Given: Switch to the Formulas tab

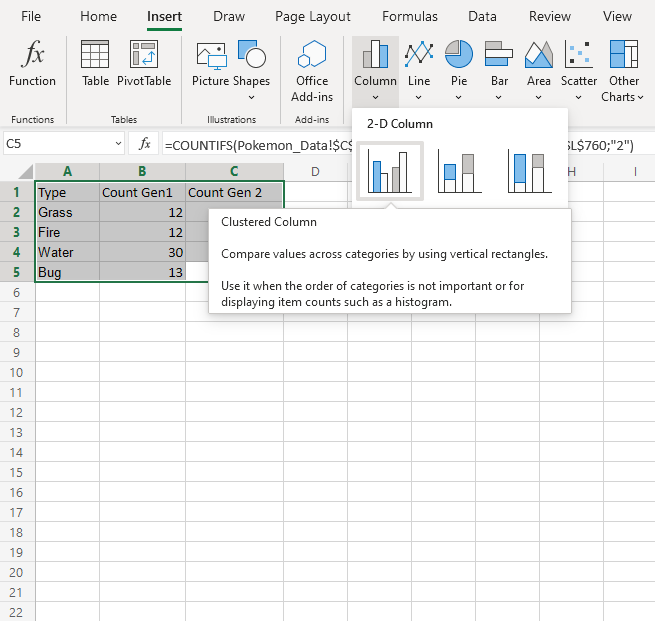Looking at the screenshot, I should click(x=409, y=16).
